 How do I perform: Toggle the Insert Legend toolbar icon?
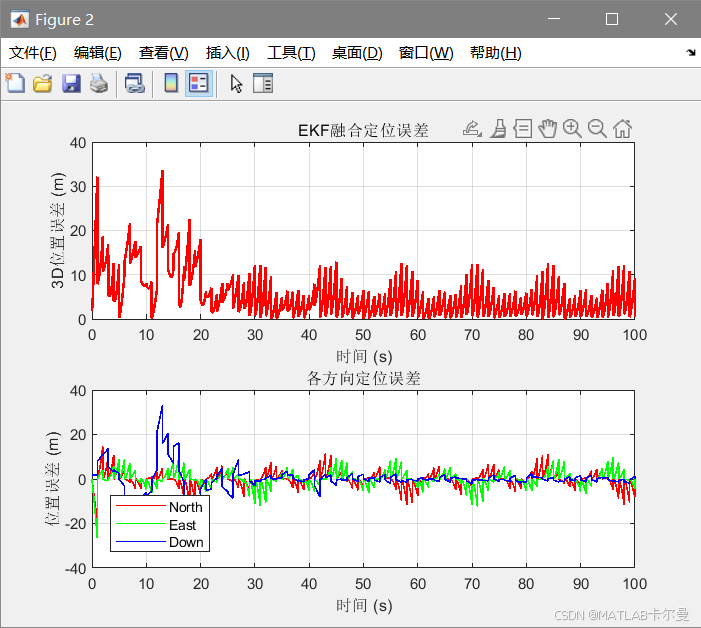pyautogui.click(x=199, y=84)
